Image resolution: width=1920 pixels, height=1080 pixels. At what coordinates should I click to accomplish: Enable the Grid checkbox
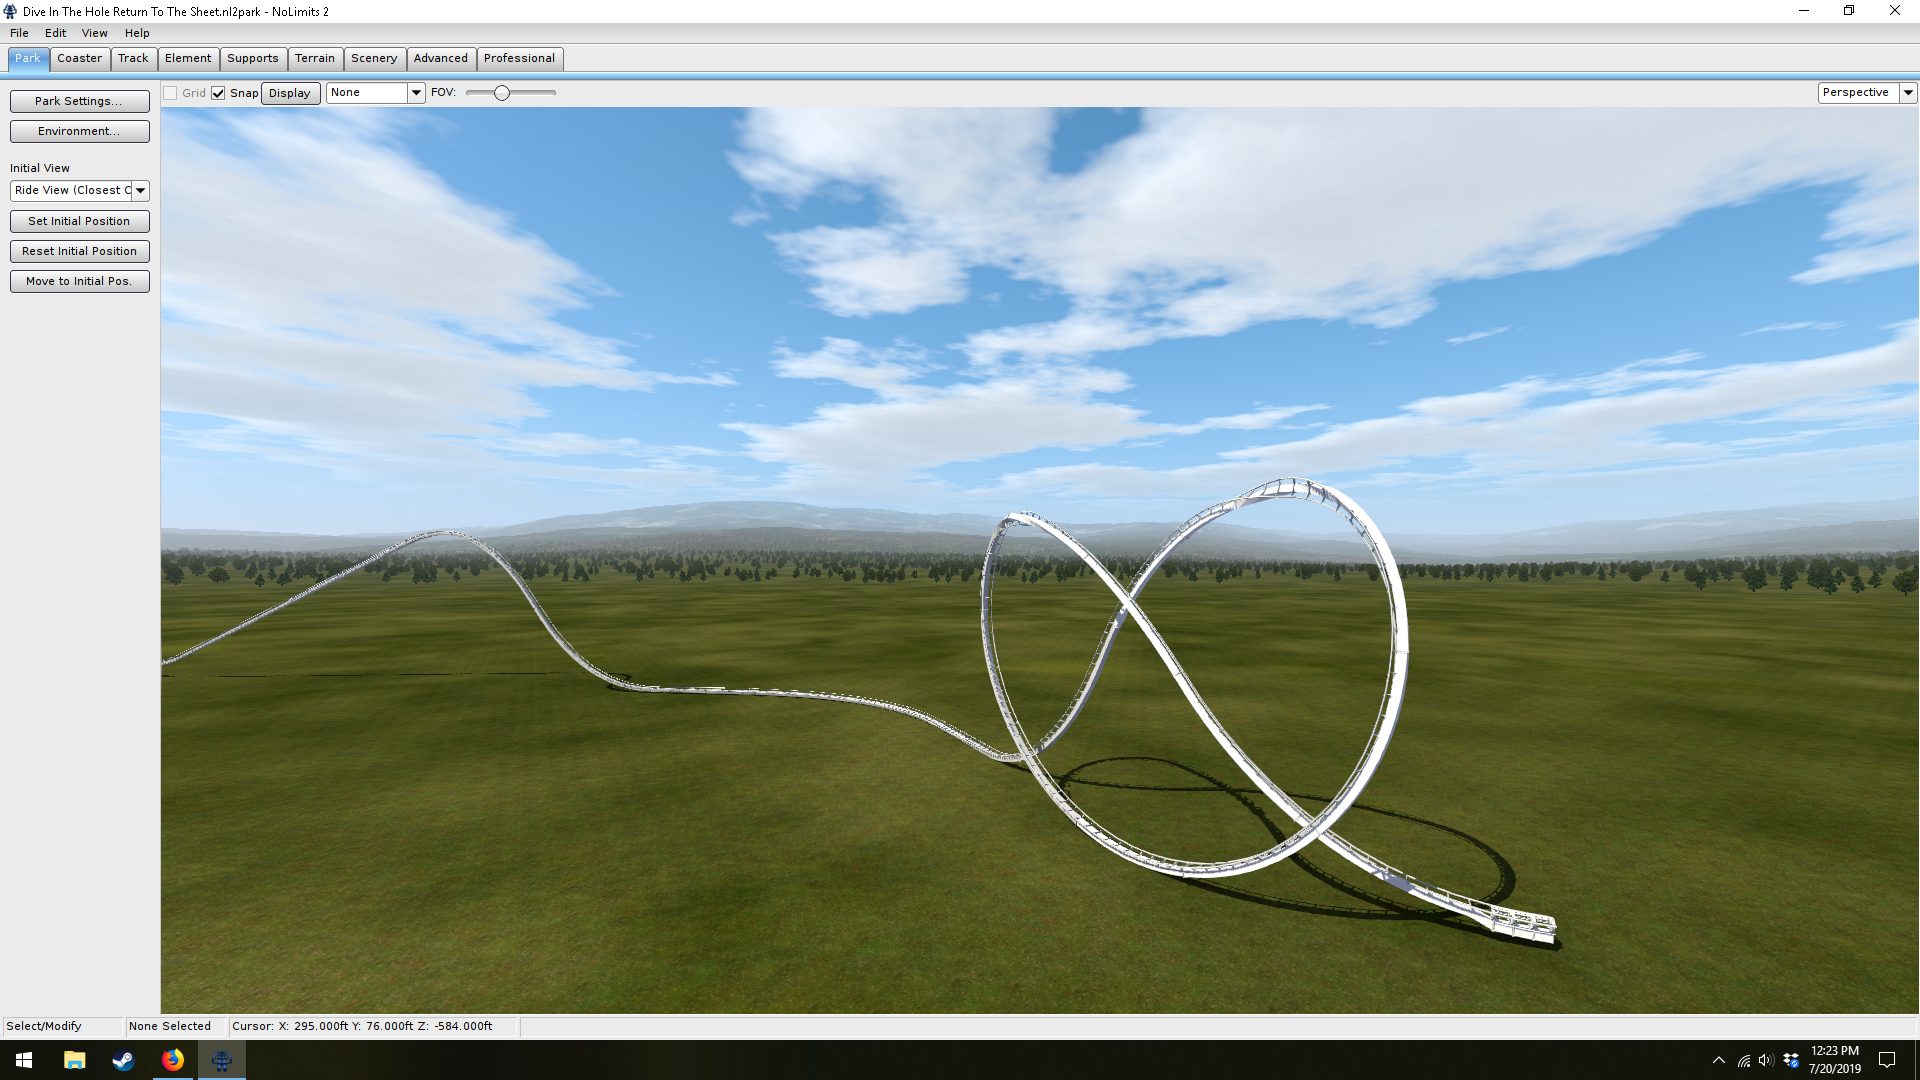[171, 93]
